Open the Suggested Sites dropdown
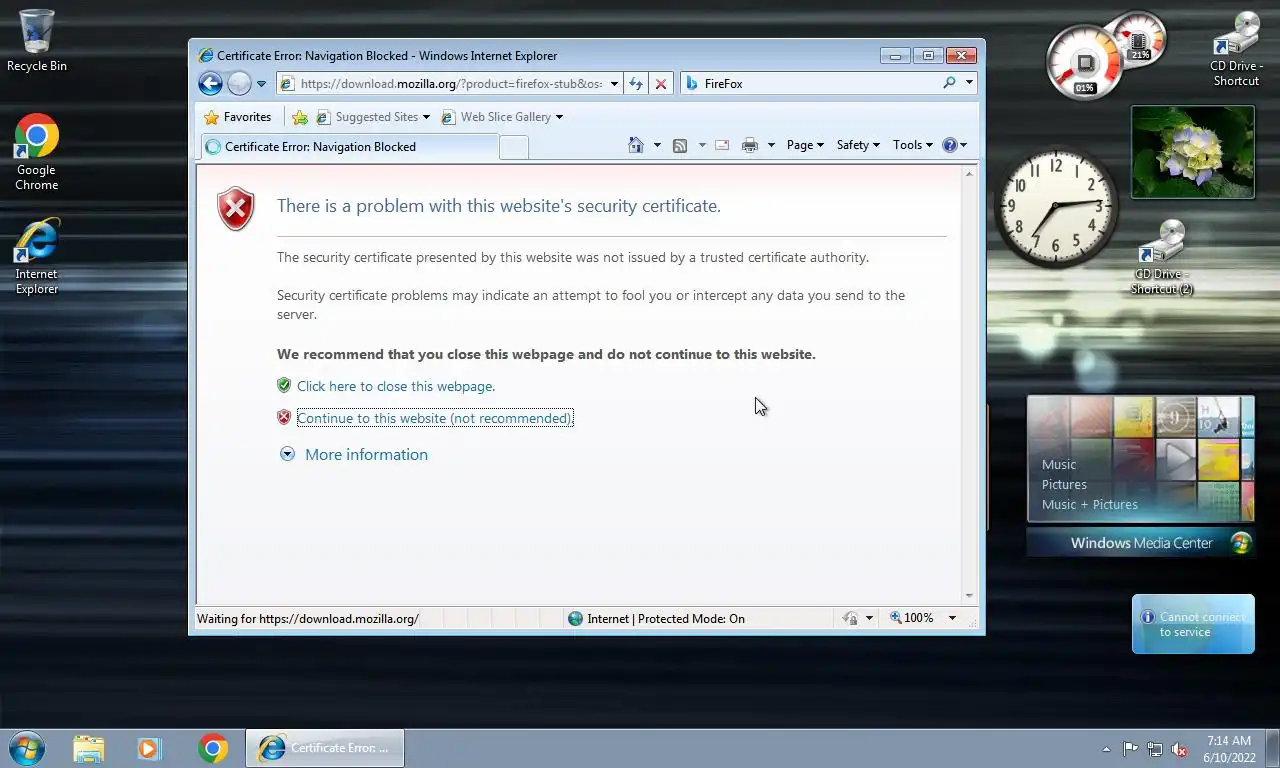Viewport: 1280px width, 768px height. 373,117
